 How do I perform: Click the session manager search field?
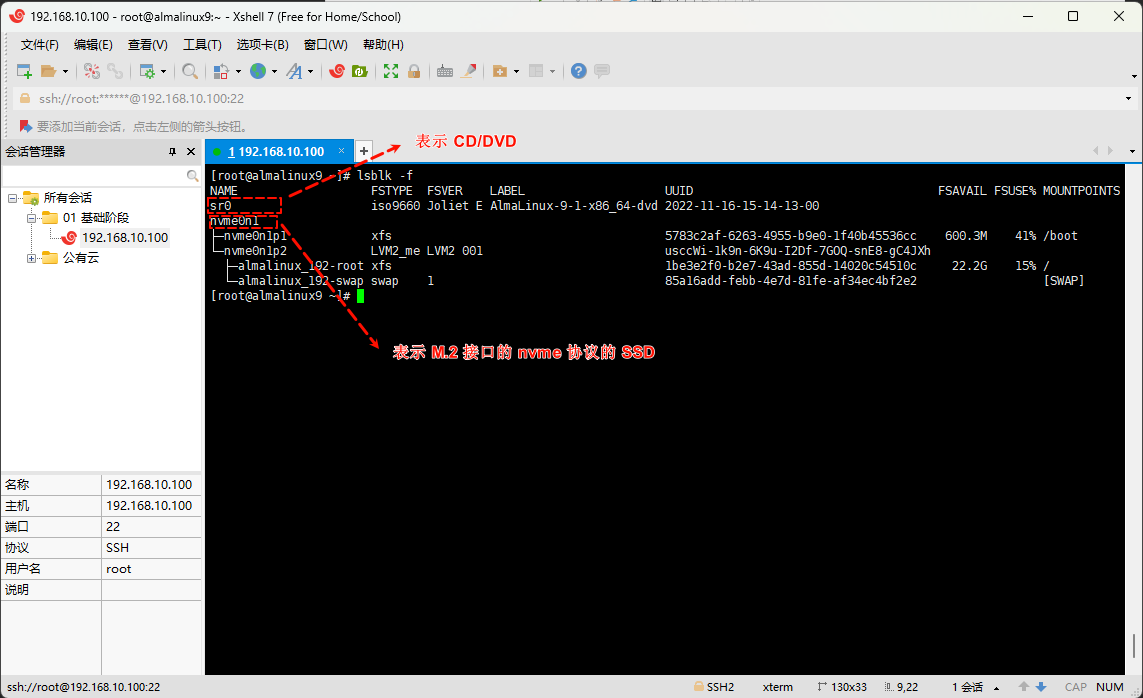pos(94,175)
